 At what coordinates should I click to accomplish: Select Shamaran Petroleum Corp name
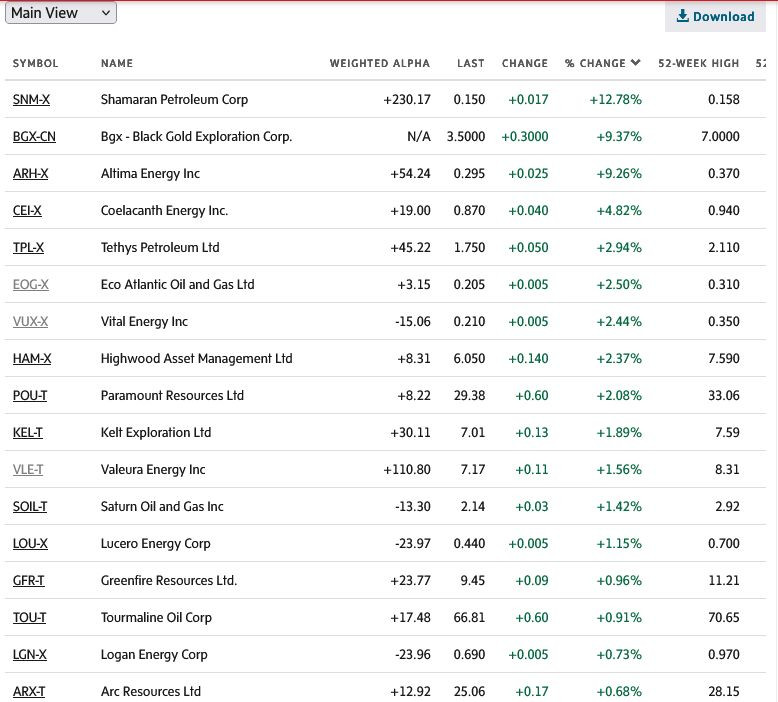point(174,100)
